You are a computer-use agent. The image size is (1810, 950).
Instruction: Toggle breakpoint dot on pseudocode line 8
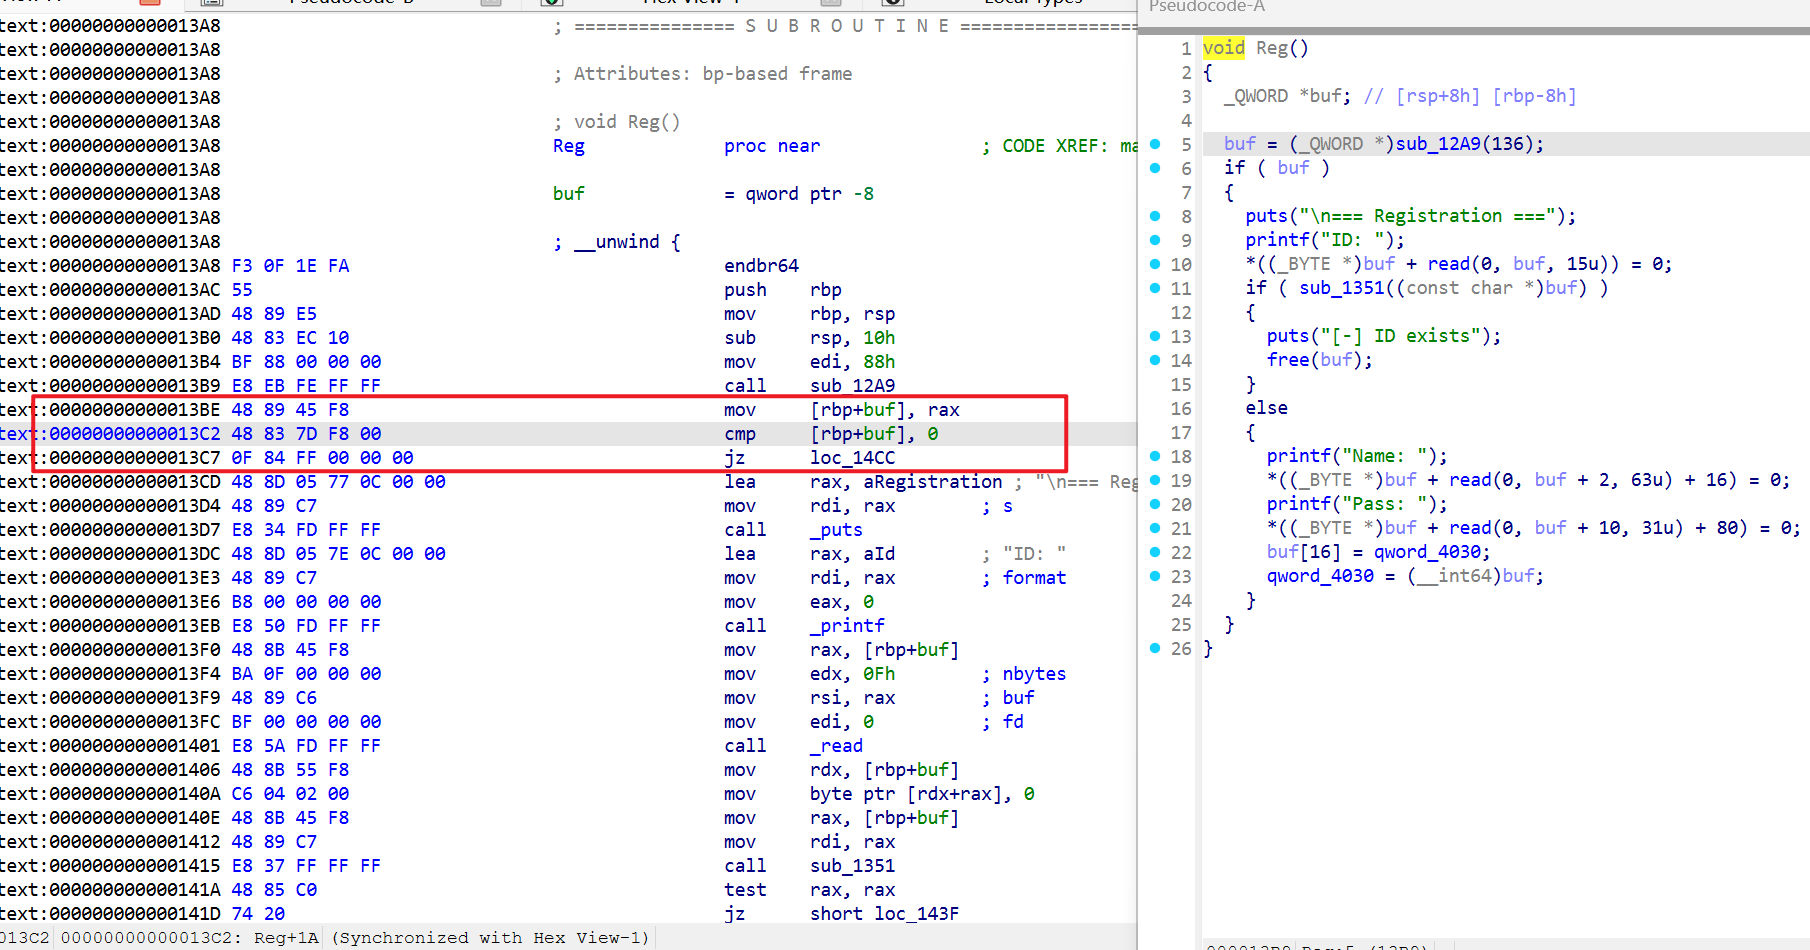[x=1155, y=216]
